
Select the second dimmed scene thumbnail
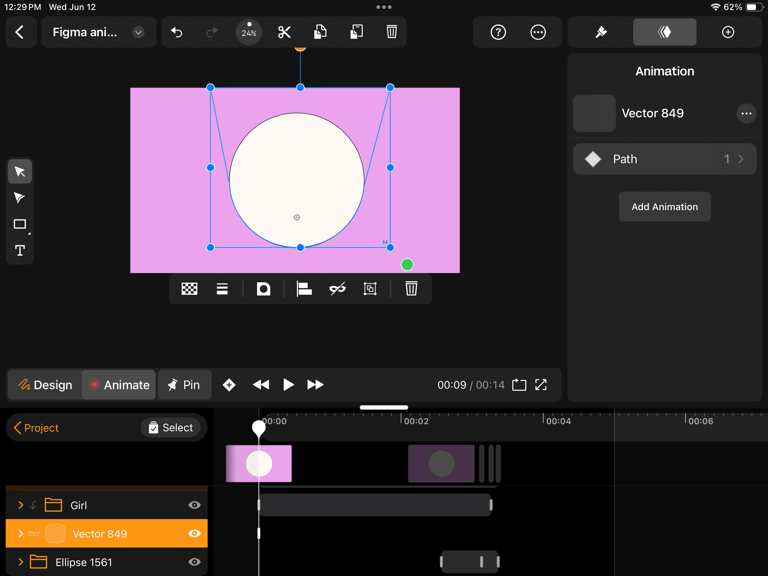[441, 463]
